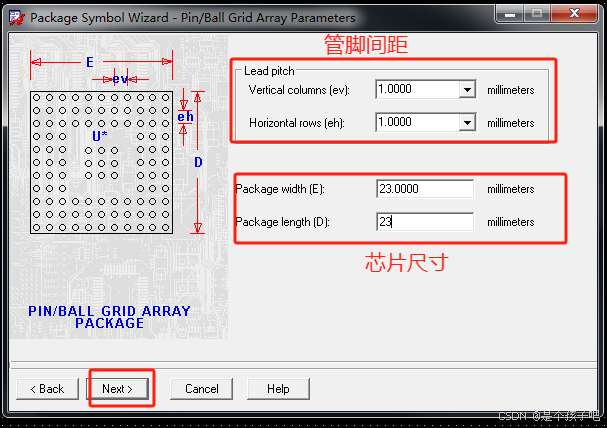
Task: Click 'millimeters' beside Horizontal rows
Action: 511,123
